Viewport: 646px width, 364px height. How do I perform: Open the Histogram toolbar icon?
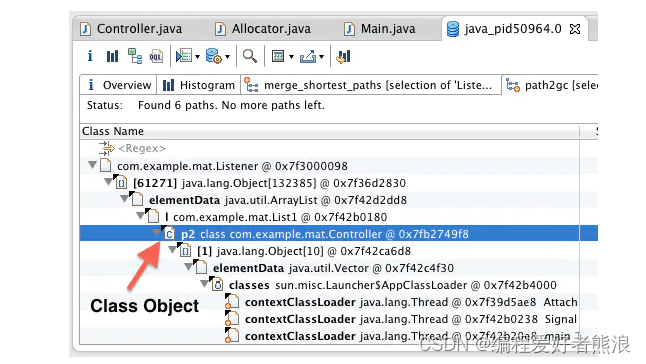coord(112,56)
